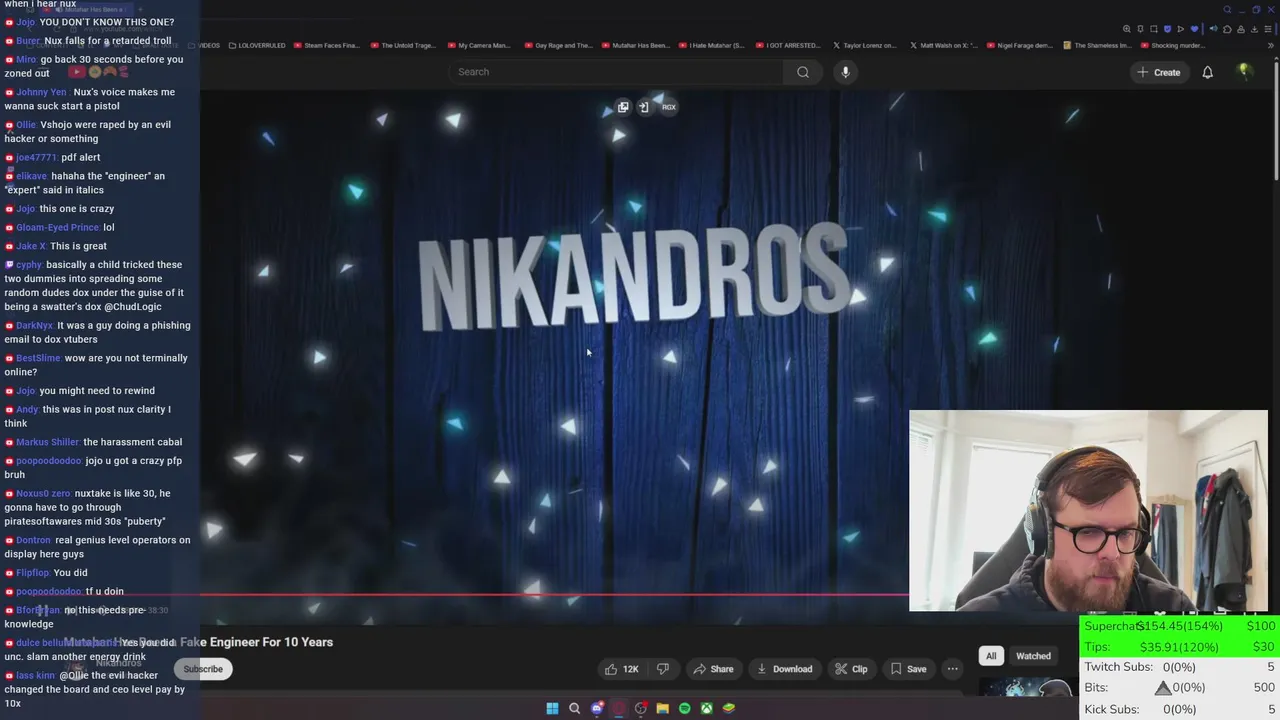
Task: Open the recommended video thumbnail below filter chips
Action: (1027, 687)
